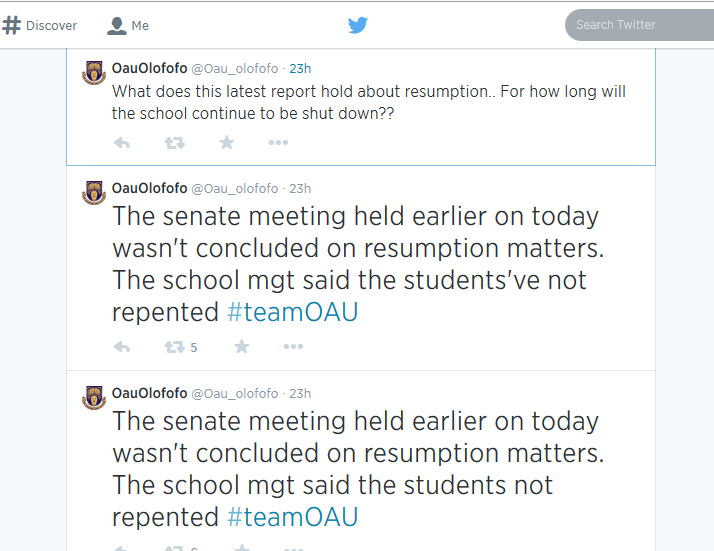Viewport: 714px width, 551px height.
Task: Open the Discover tab
Action: coord(40,26)
